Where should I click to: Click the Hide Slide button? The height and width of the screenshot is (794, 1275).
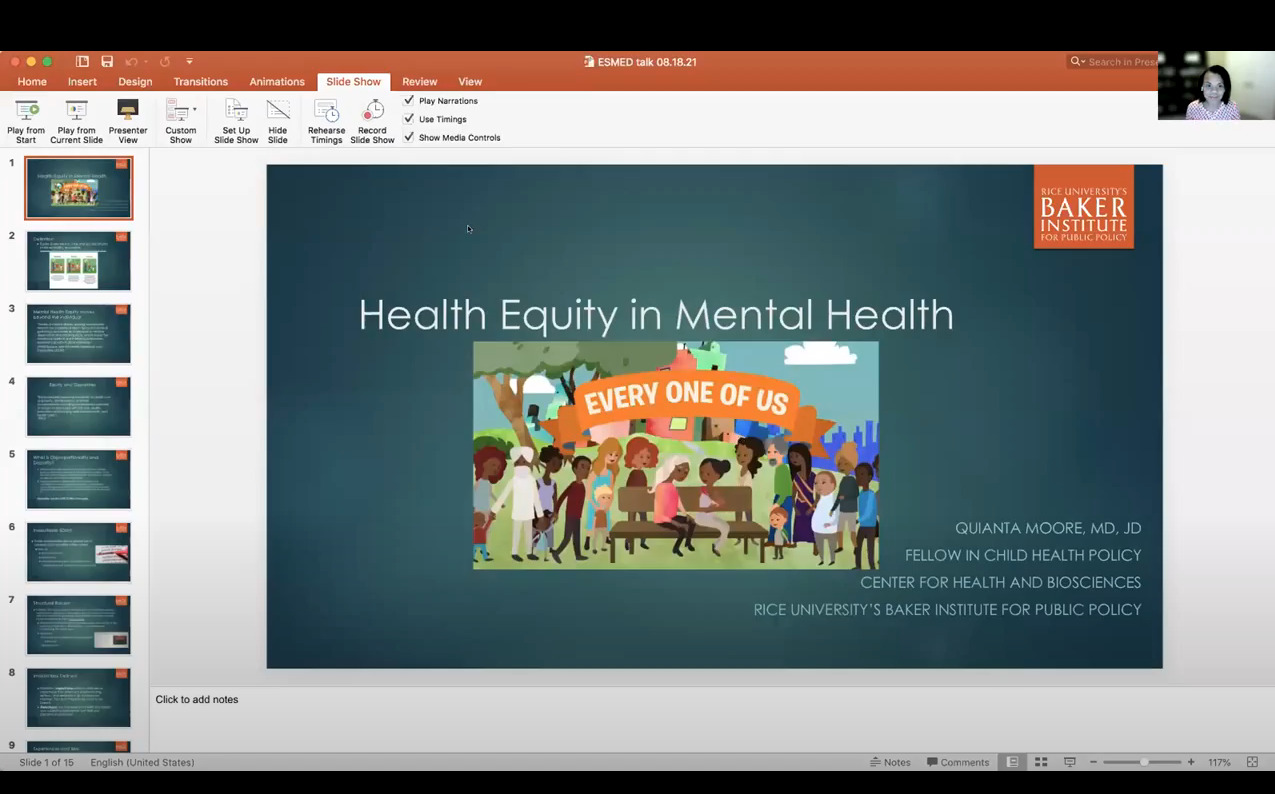click(x=278, y=121)
